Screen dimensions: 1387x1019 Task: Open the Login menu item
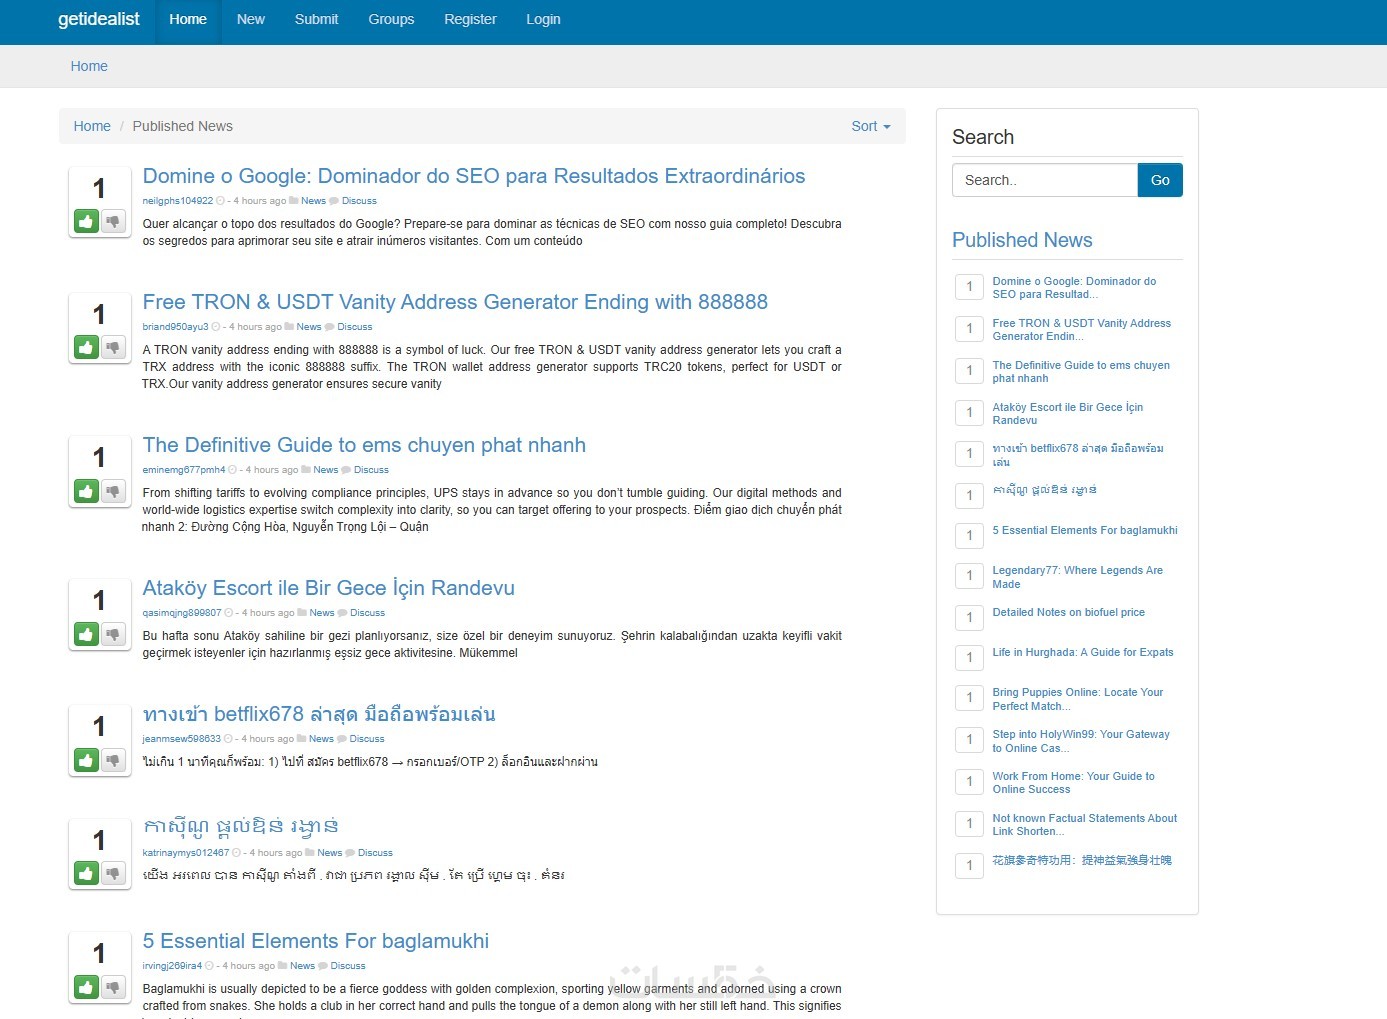(x=543, y=19)
